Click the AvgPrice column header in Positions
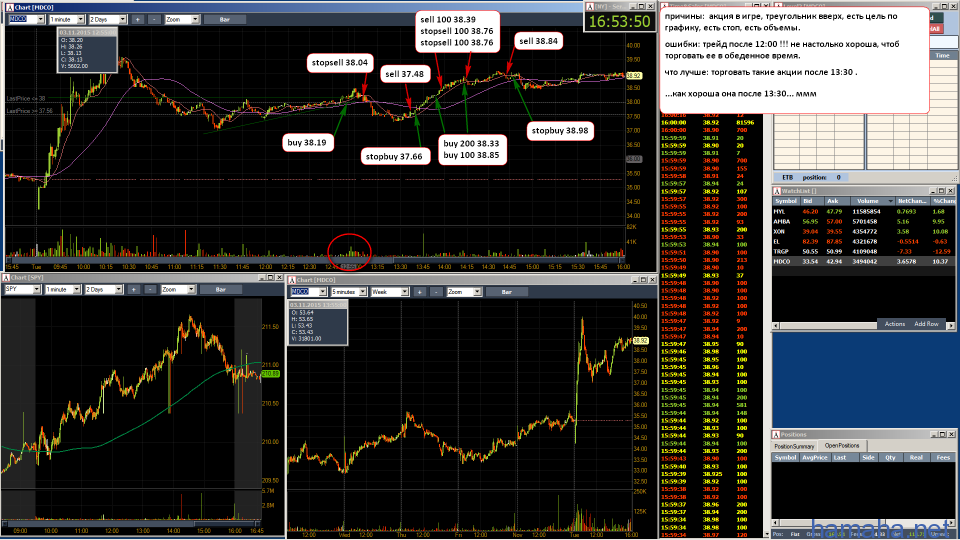This screenshot has height=540, width=960. [814, 457]
